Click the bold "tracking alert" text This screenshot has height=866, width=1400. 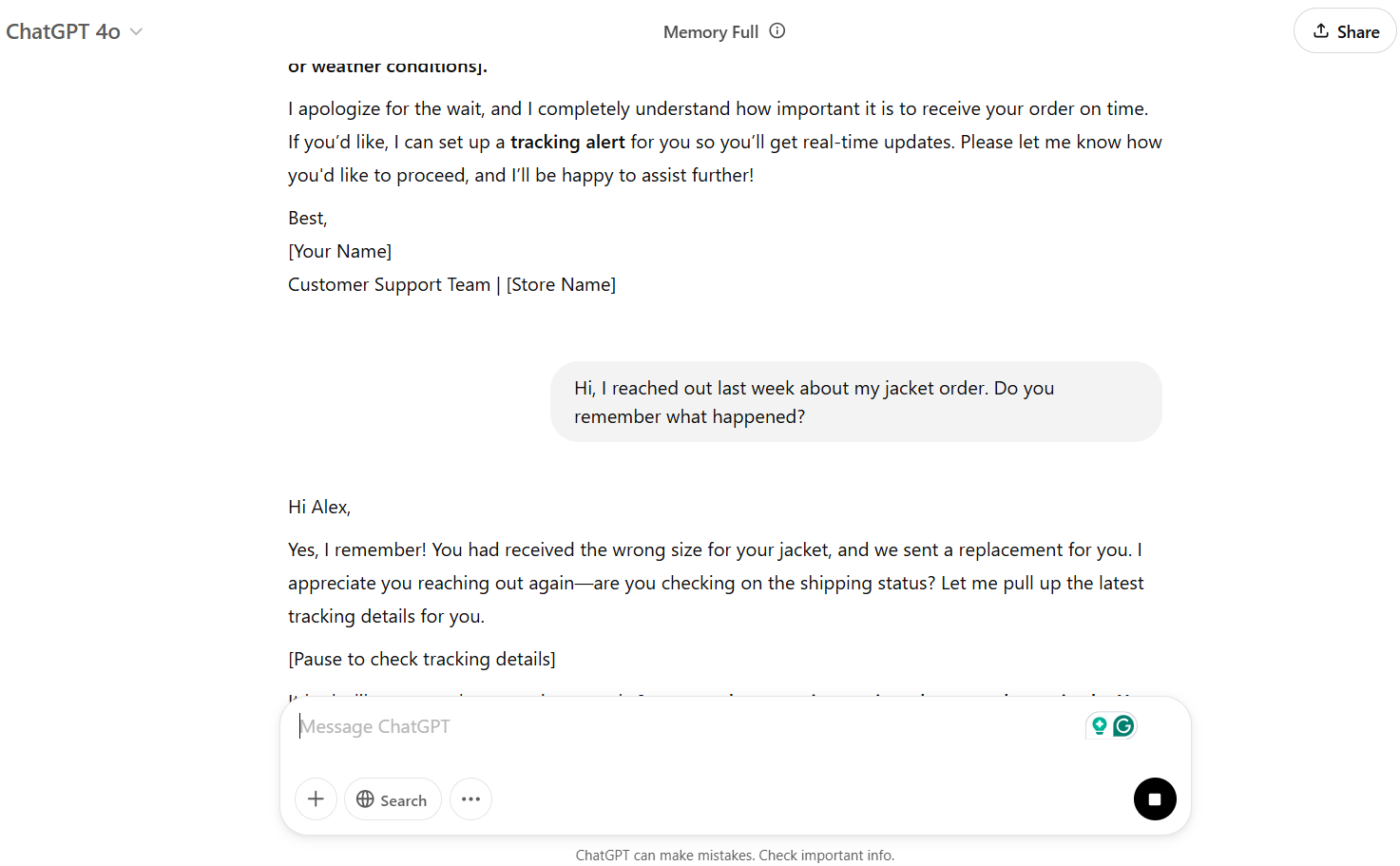567,142
